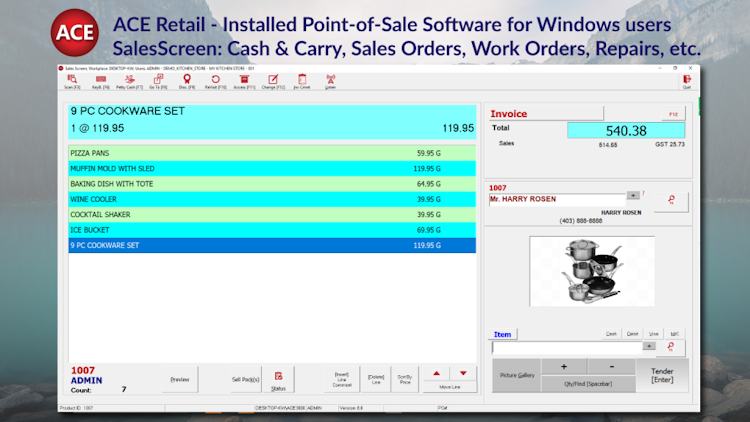The image size is (750, 422).
Task: Click the Listen antenna icon
Action: (331, 82)
